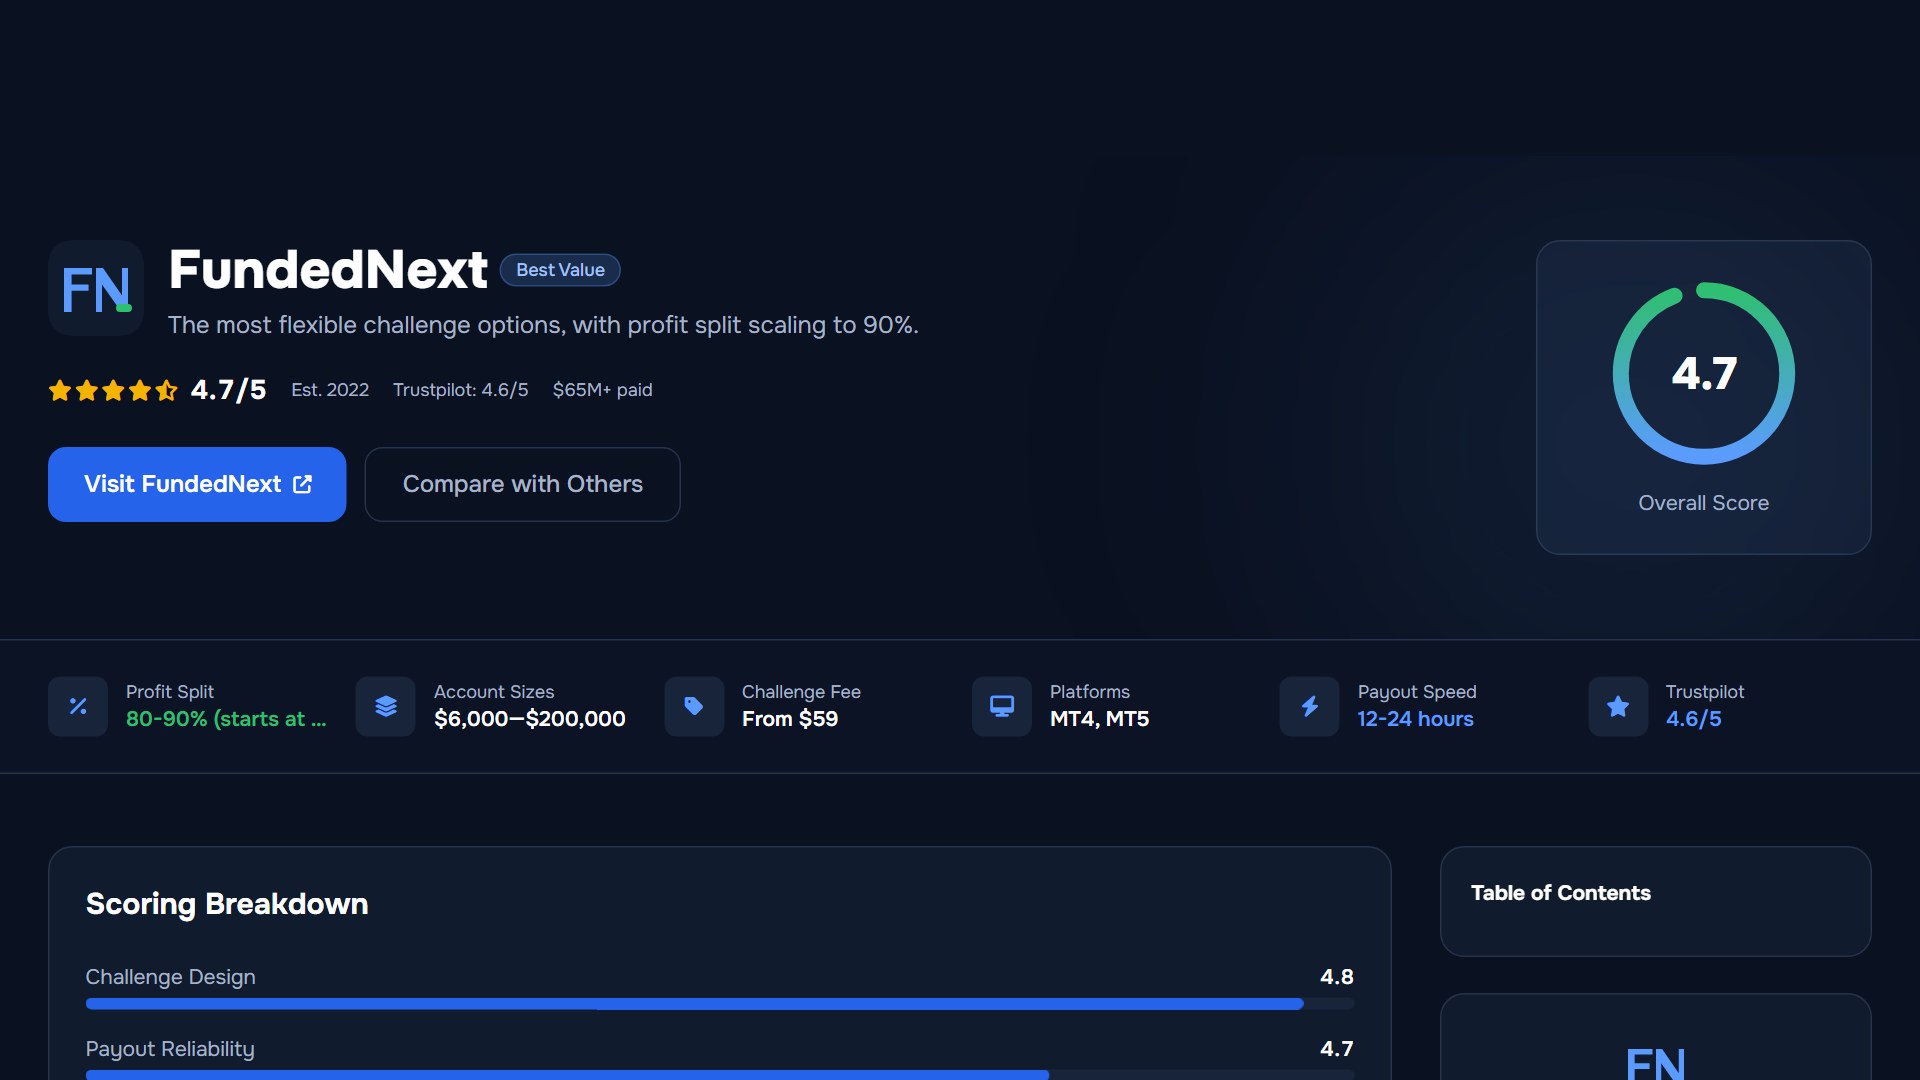Click the 4.7 Overall Score ring
The width and height of the screenshot is (1920, 1080).
coord(1704,373)
